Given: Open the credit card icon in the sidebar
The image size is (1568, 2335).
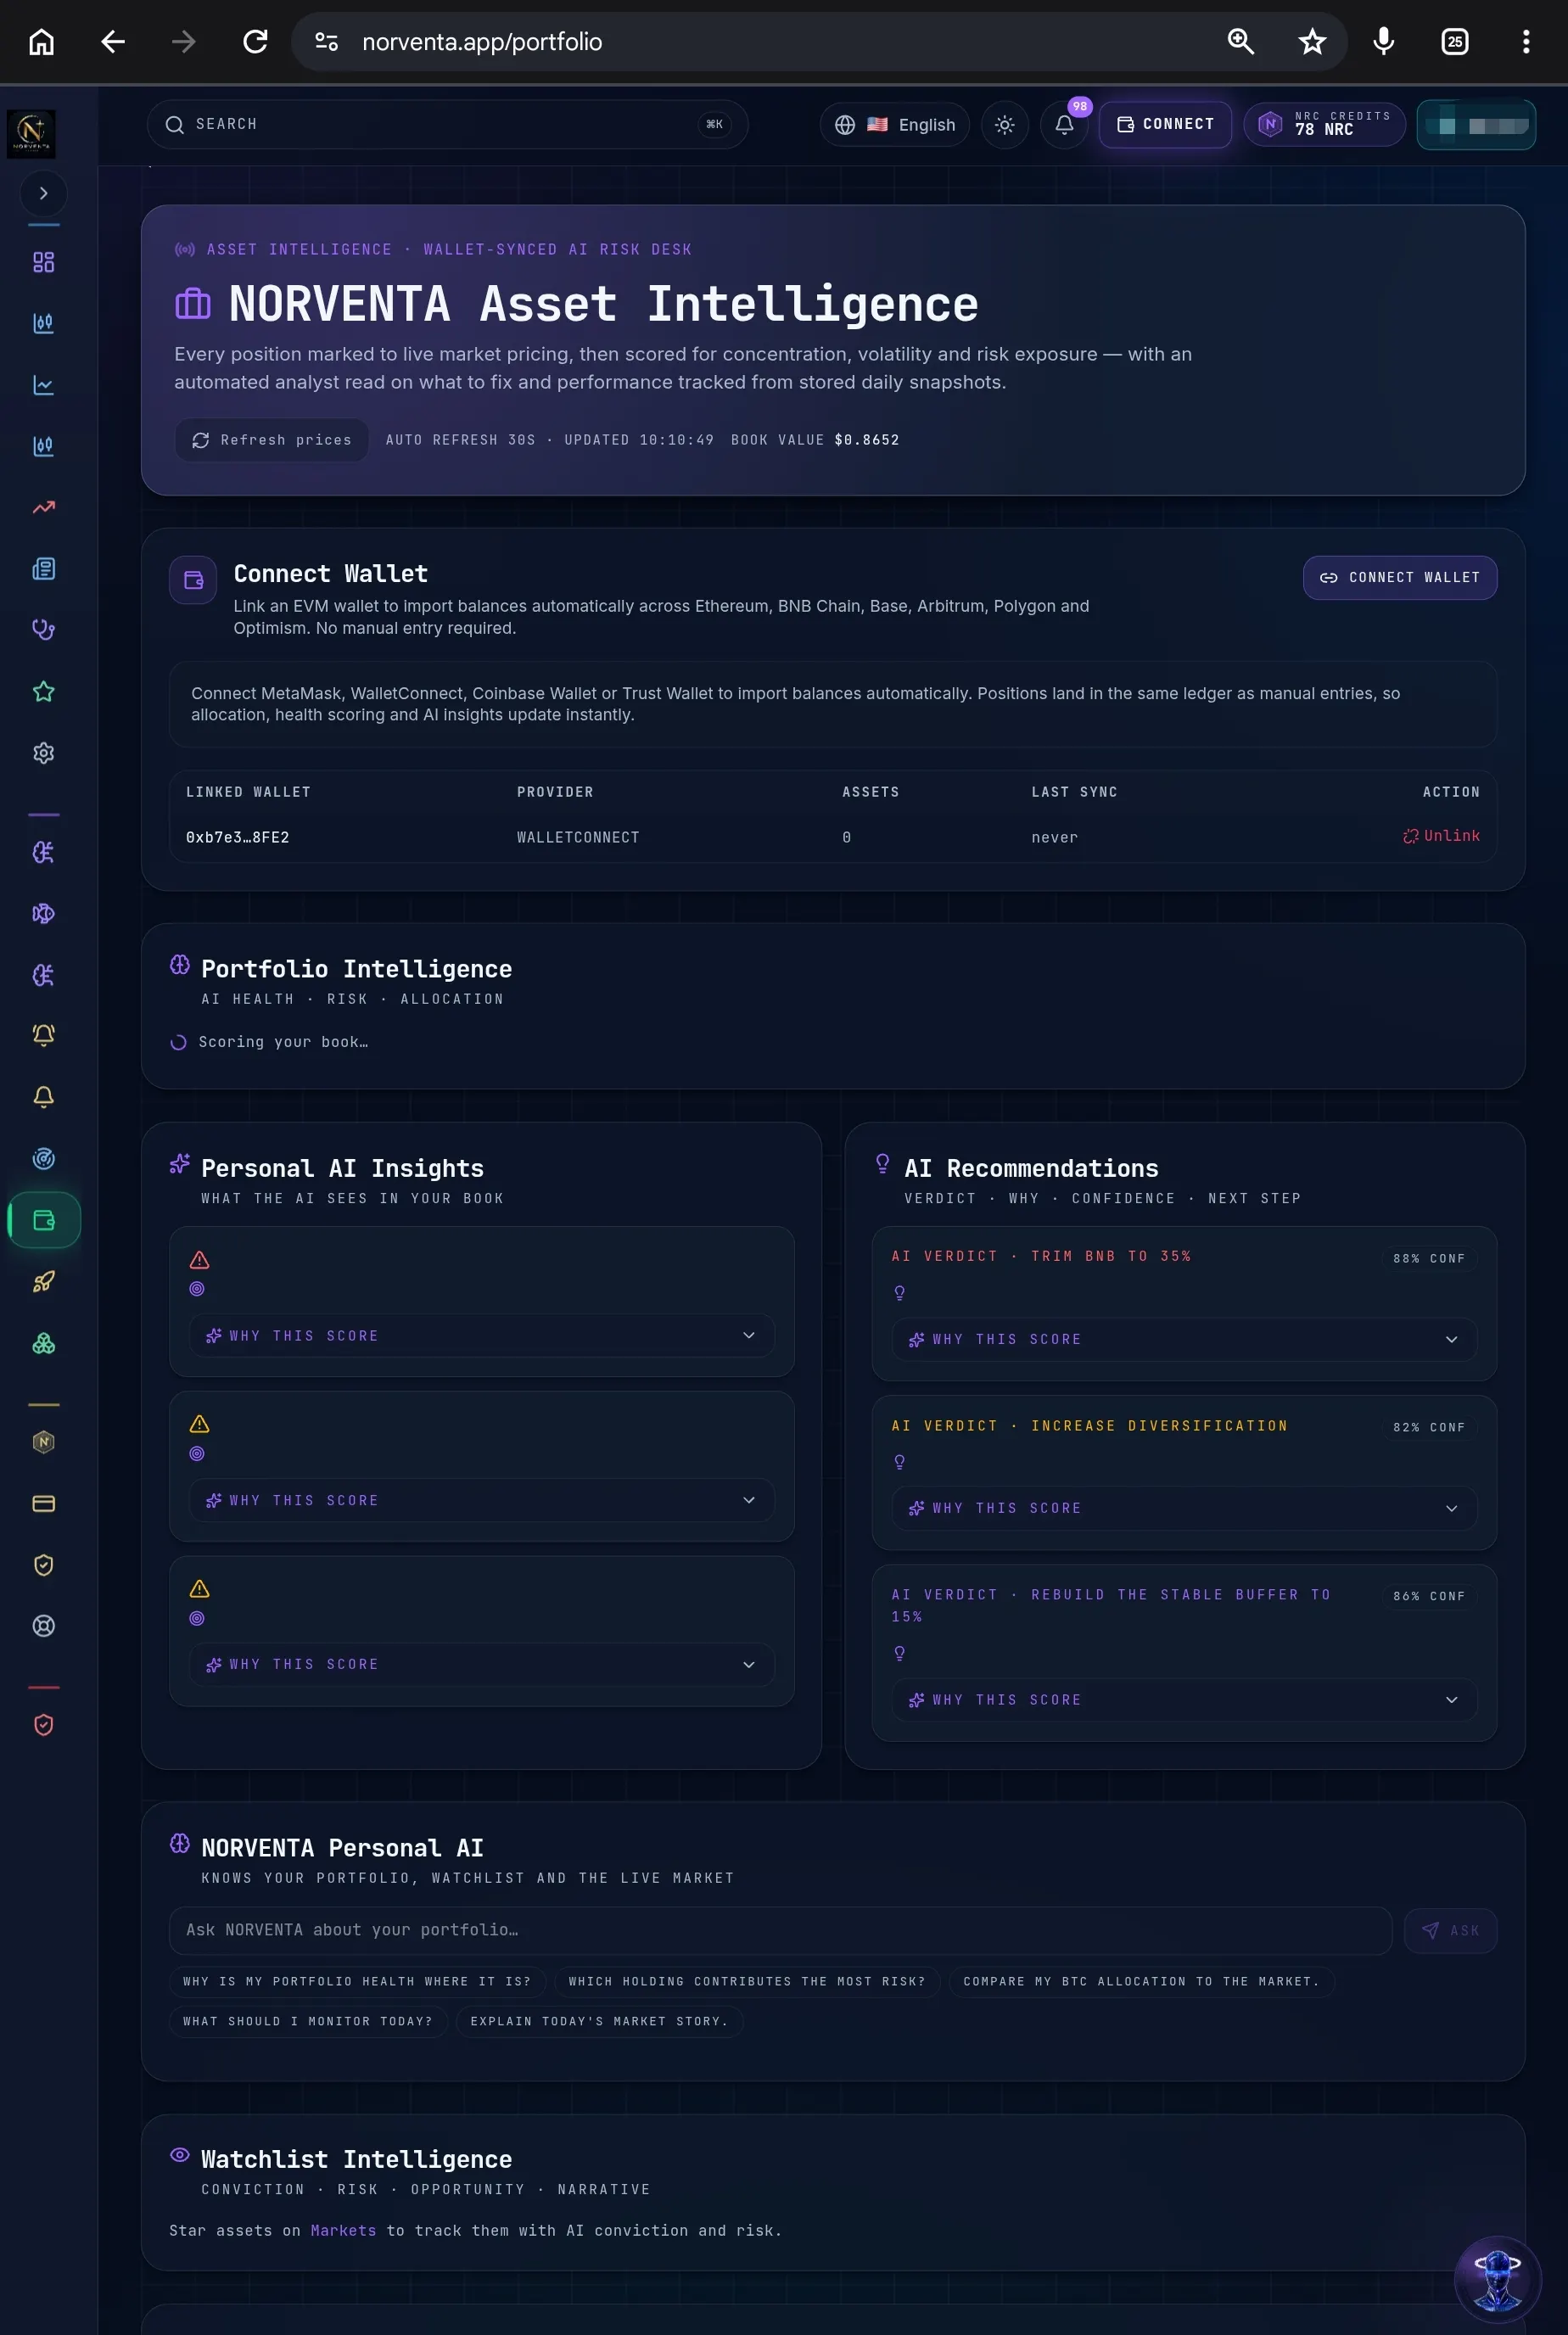Looking at the screenshot, I should tap(43, 1503).
